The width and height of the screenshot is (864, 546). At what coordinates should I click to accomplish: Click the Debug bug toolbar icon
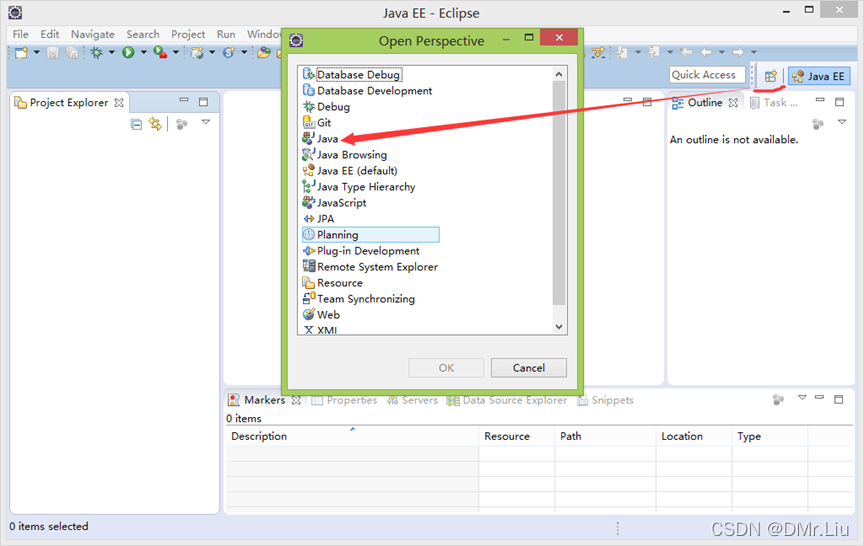pyautogui.click(x=97, y=52)
